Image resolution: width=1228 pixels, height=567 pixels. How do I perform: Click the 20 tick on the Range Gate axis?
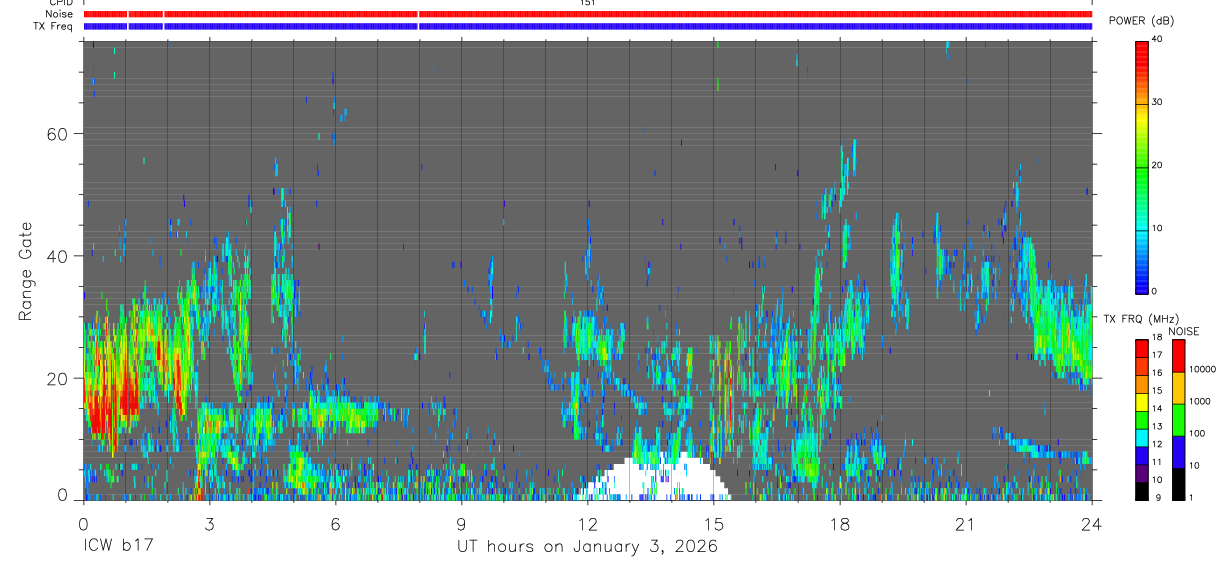[x=58, y=378]
